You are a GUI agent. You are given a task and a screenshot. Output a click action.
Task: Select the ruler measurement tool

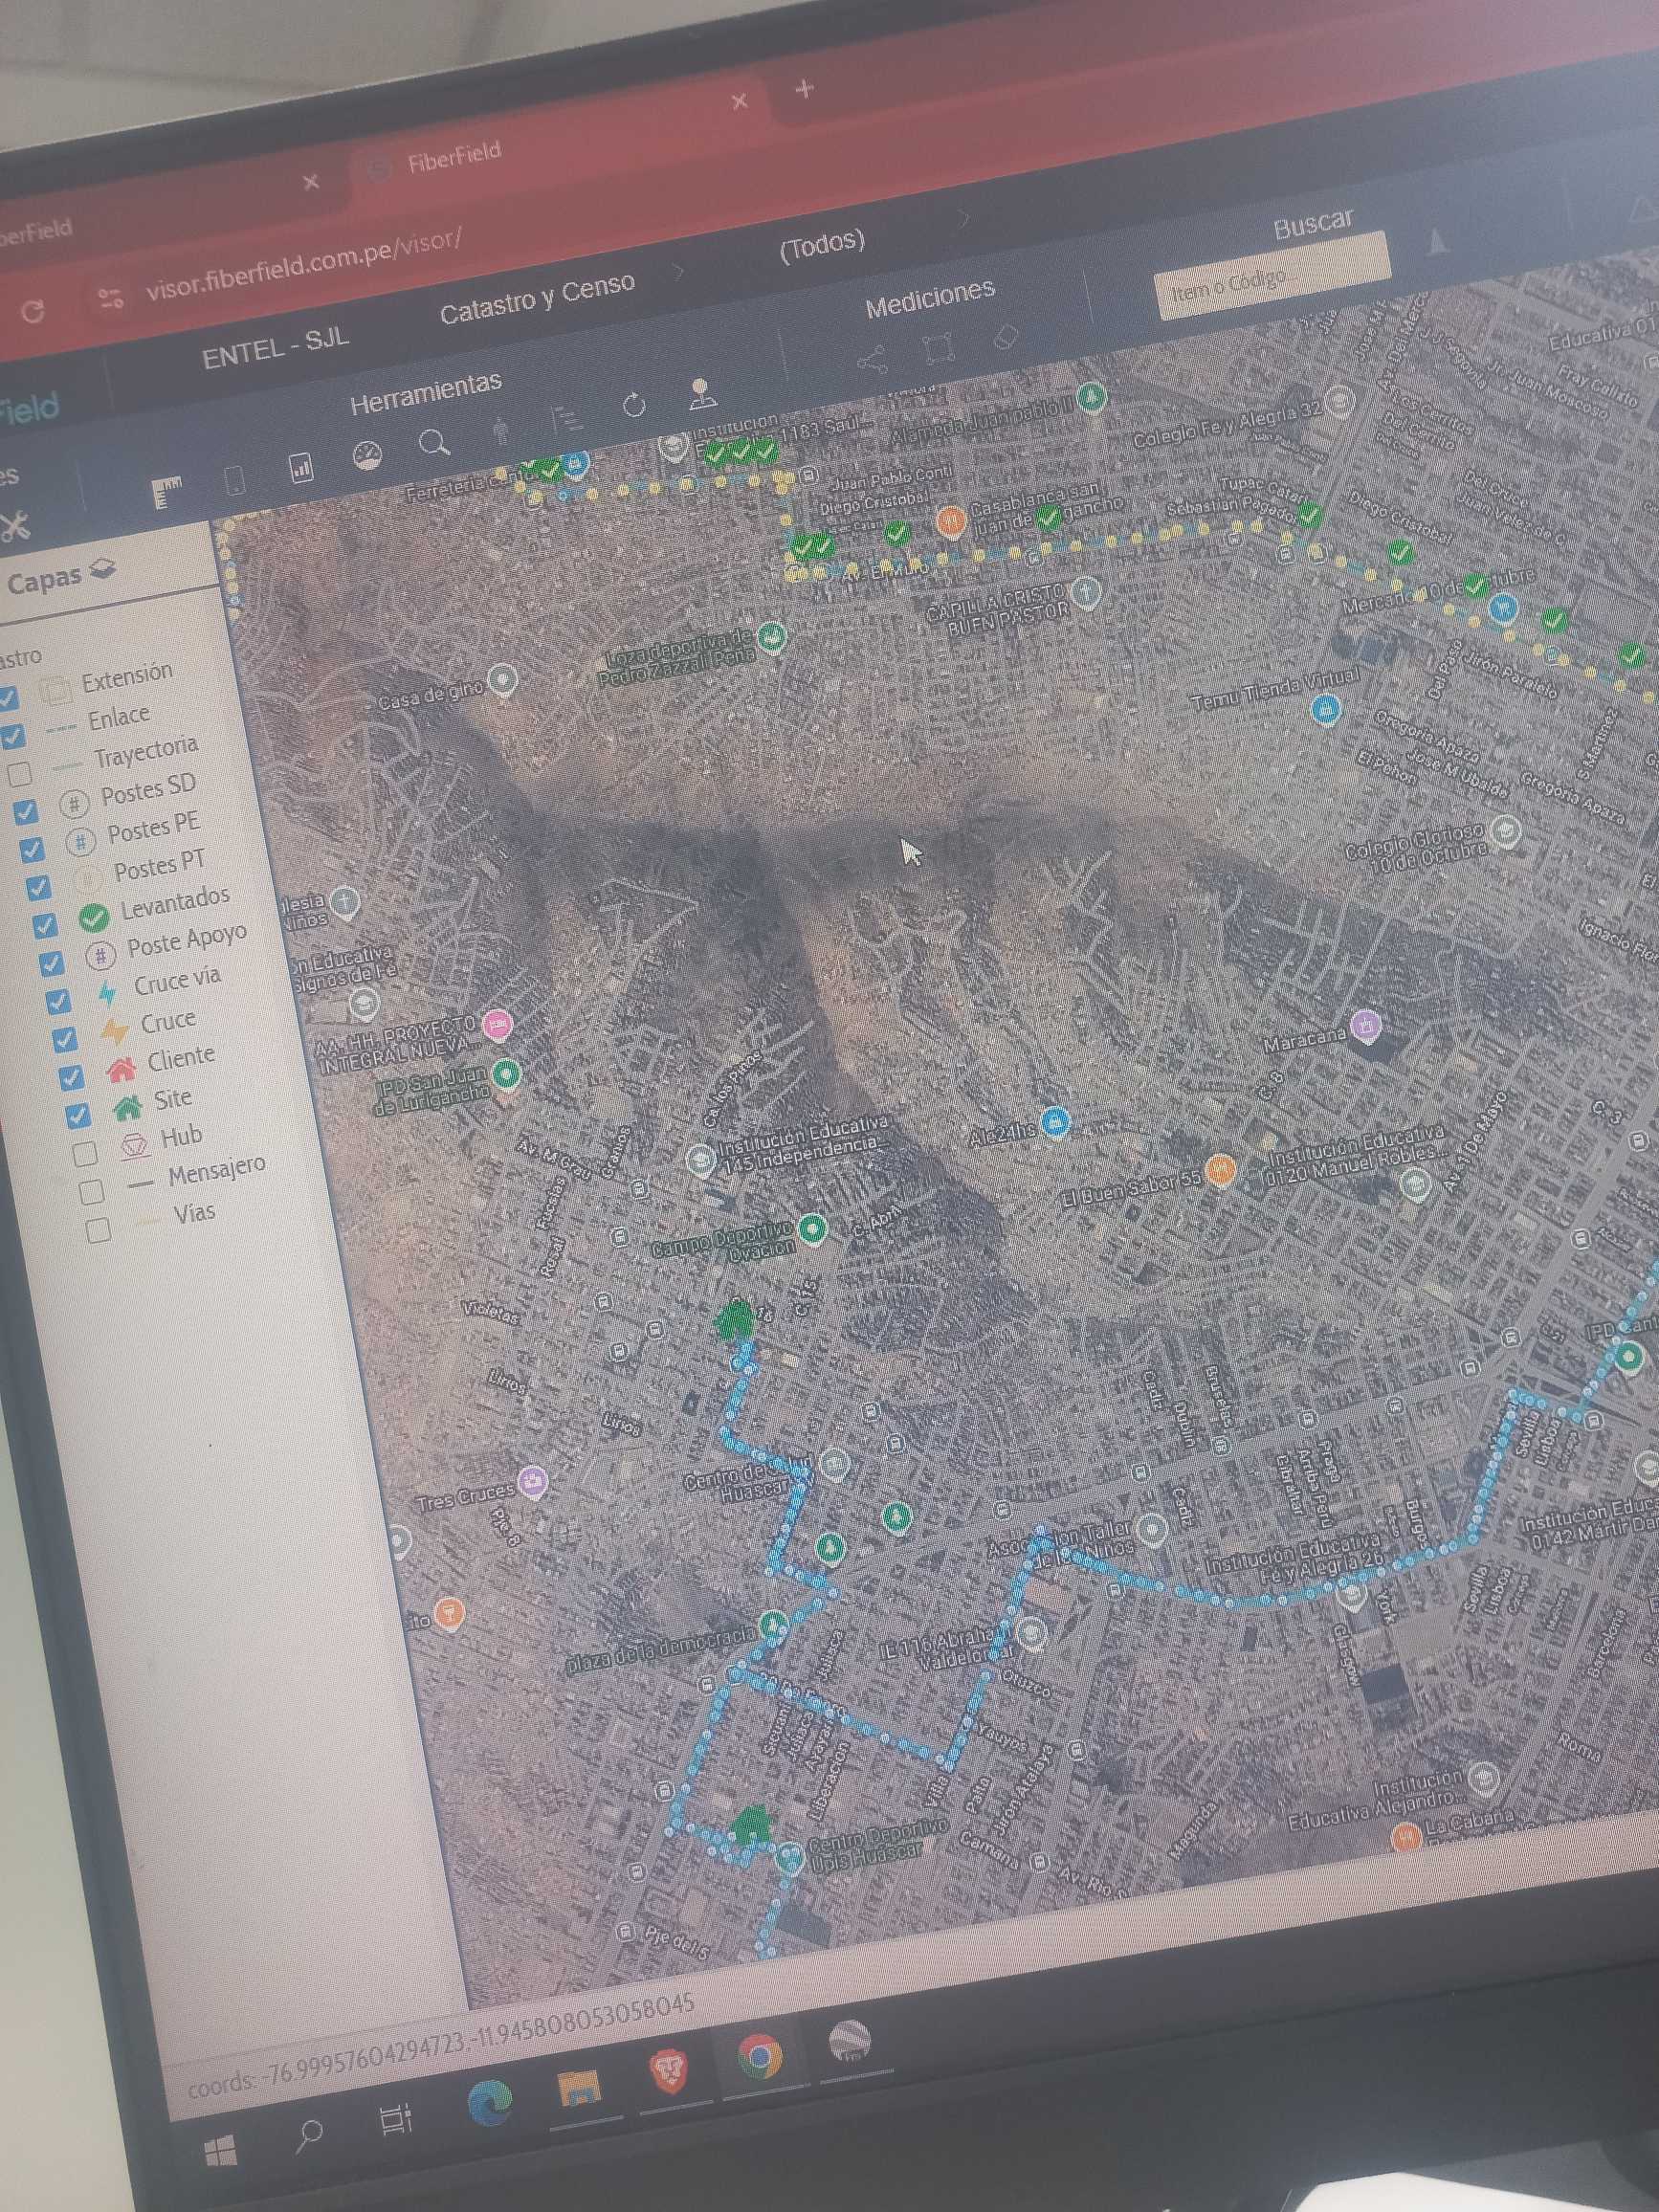pos(167,493)
